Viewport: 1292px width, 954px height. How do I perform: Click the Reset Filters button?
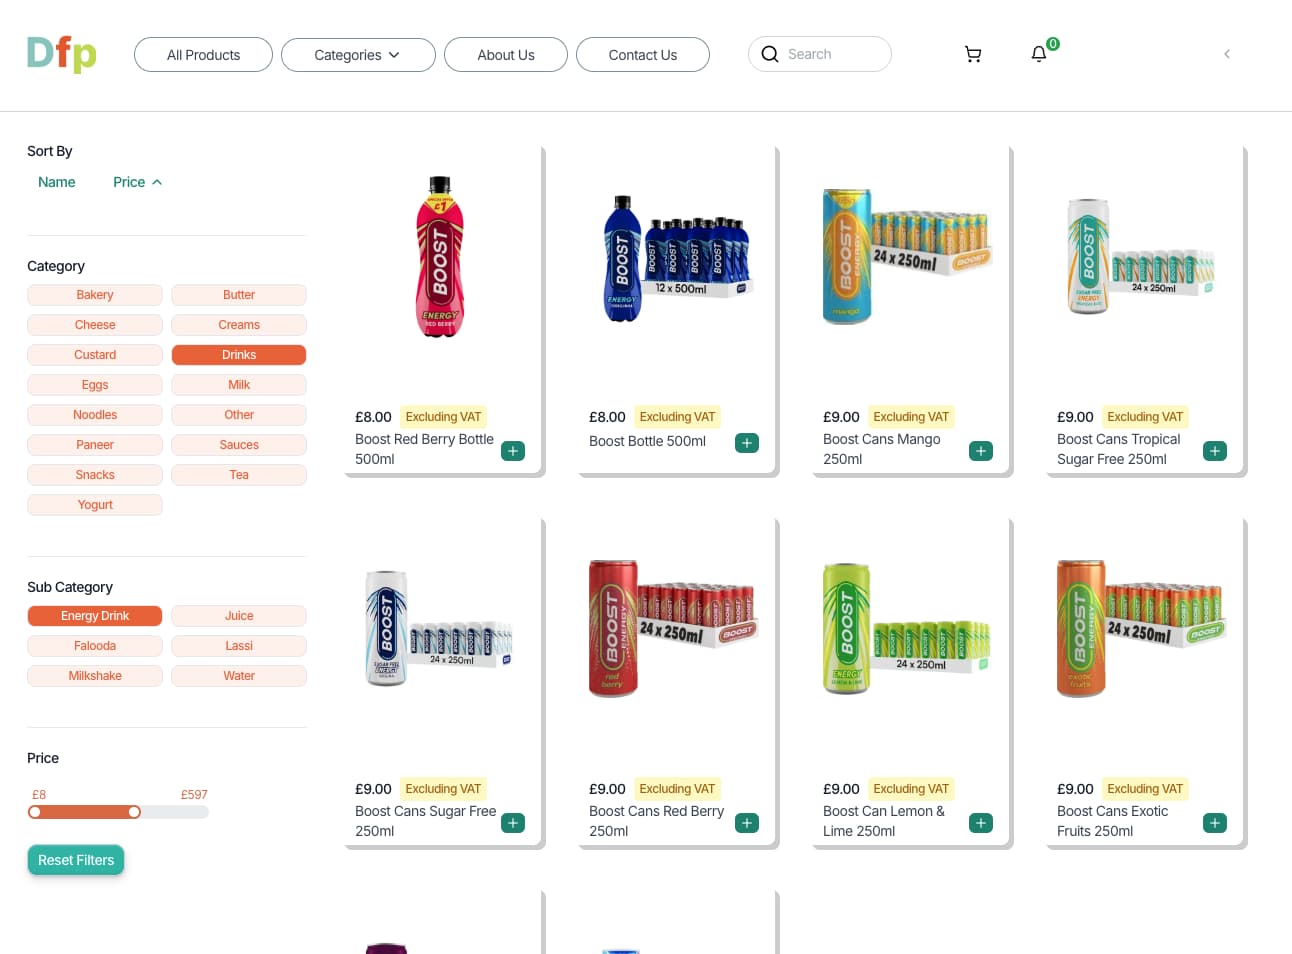(76, 860)
